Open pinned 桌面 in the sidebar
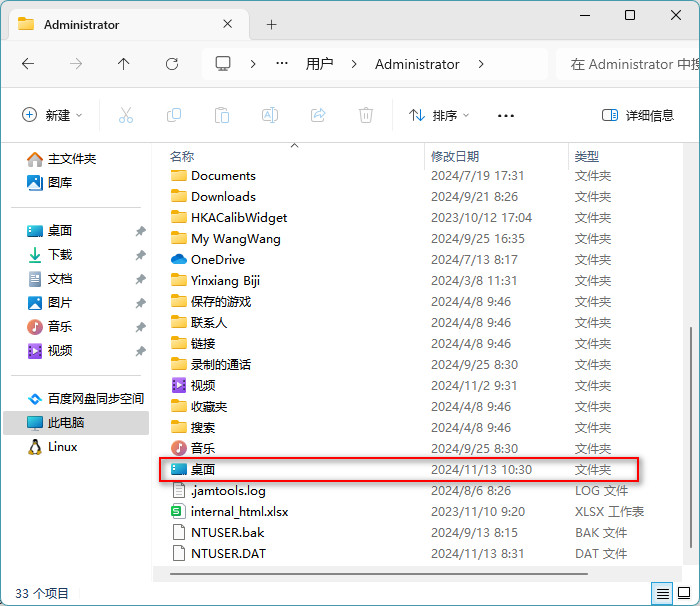Screen dimensions: 700x606 (49, 230)
